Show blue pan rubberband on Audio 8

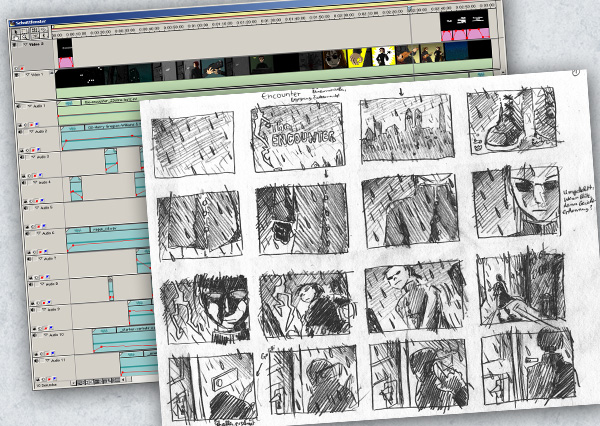tap(49, 302)
